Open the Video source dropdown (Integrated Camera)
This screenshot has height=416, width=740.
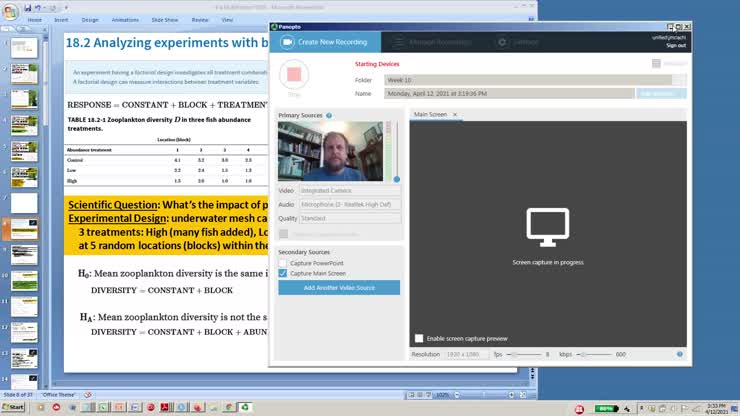click(x=350, y=191)
